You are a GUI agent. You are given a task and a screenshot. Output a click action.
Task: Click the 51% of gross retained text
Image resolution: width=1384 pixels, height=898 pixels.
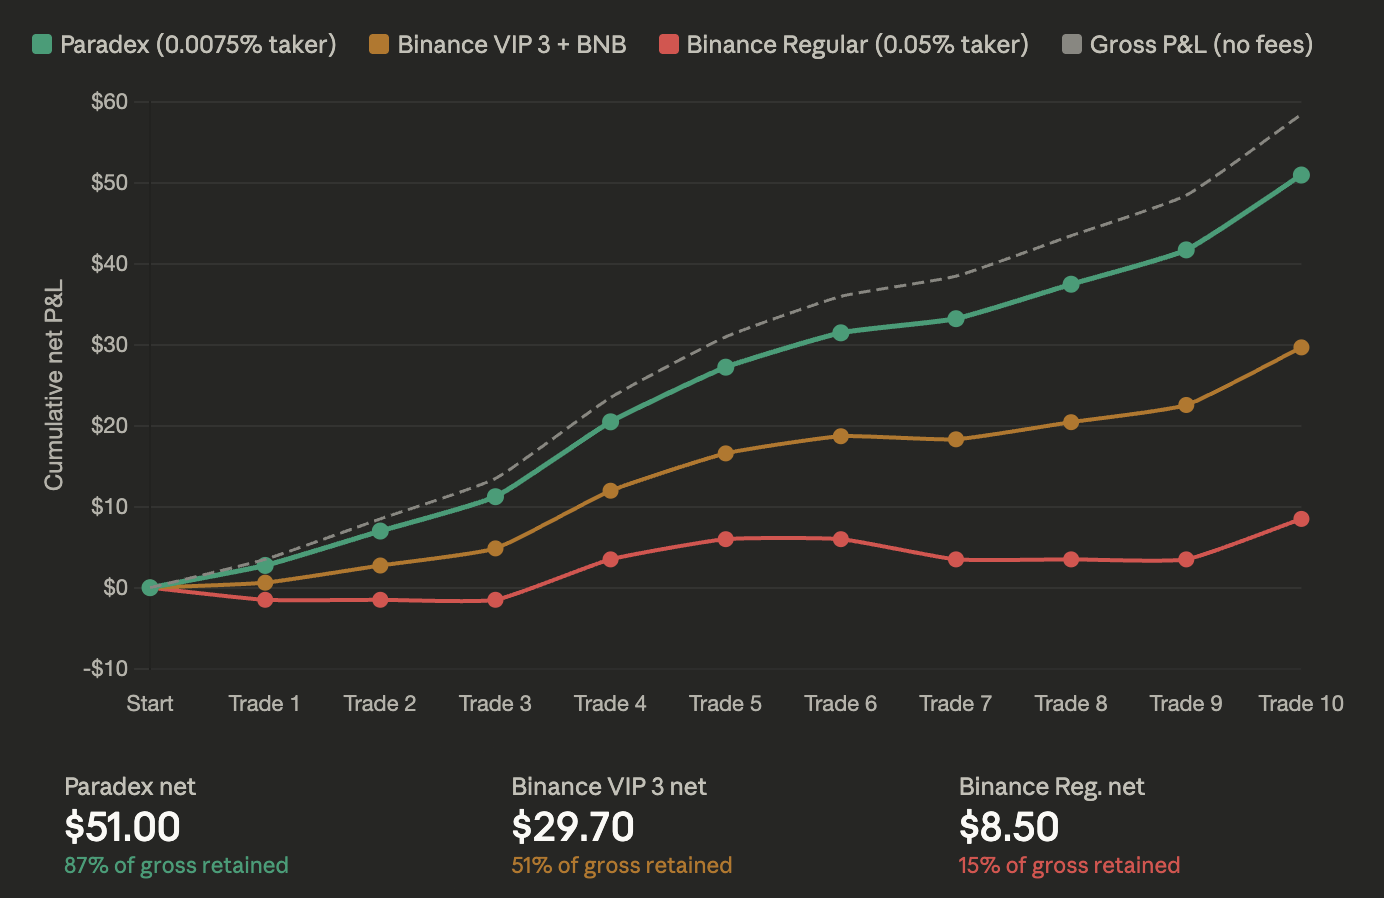point(620,866)
